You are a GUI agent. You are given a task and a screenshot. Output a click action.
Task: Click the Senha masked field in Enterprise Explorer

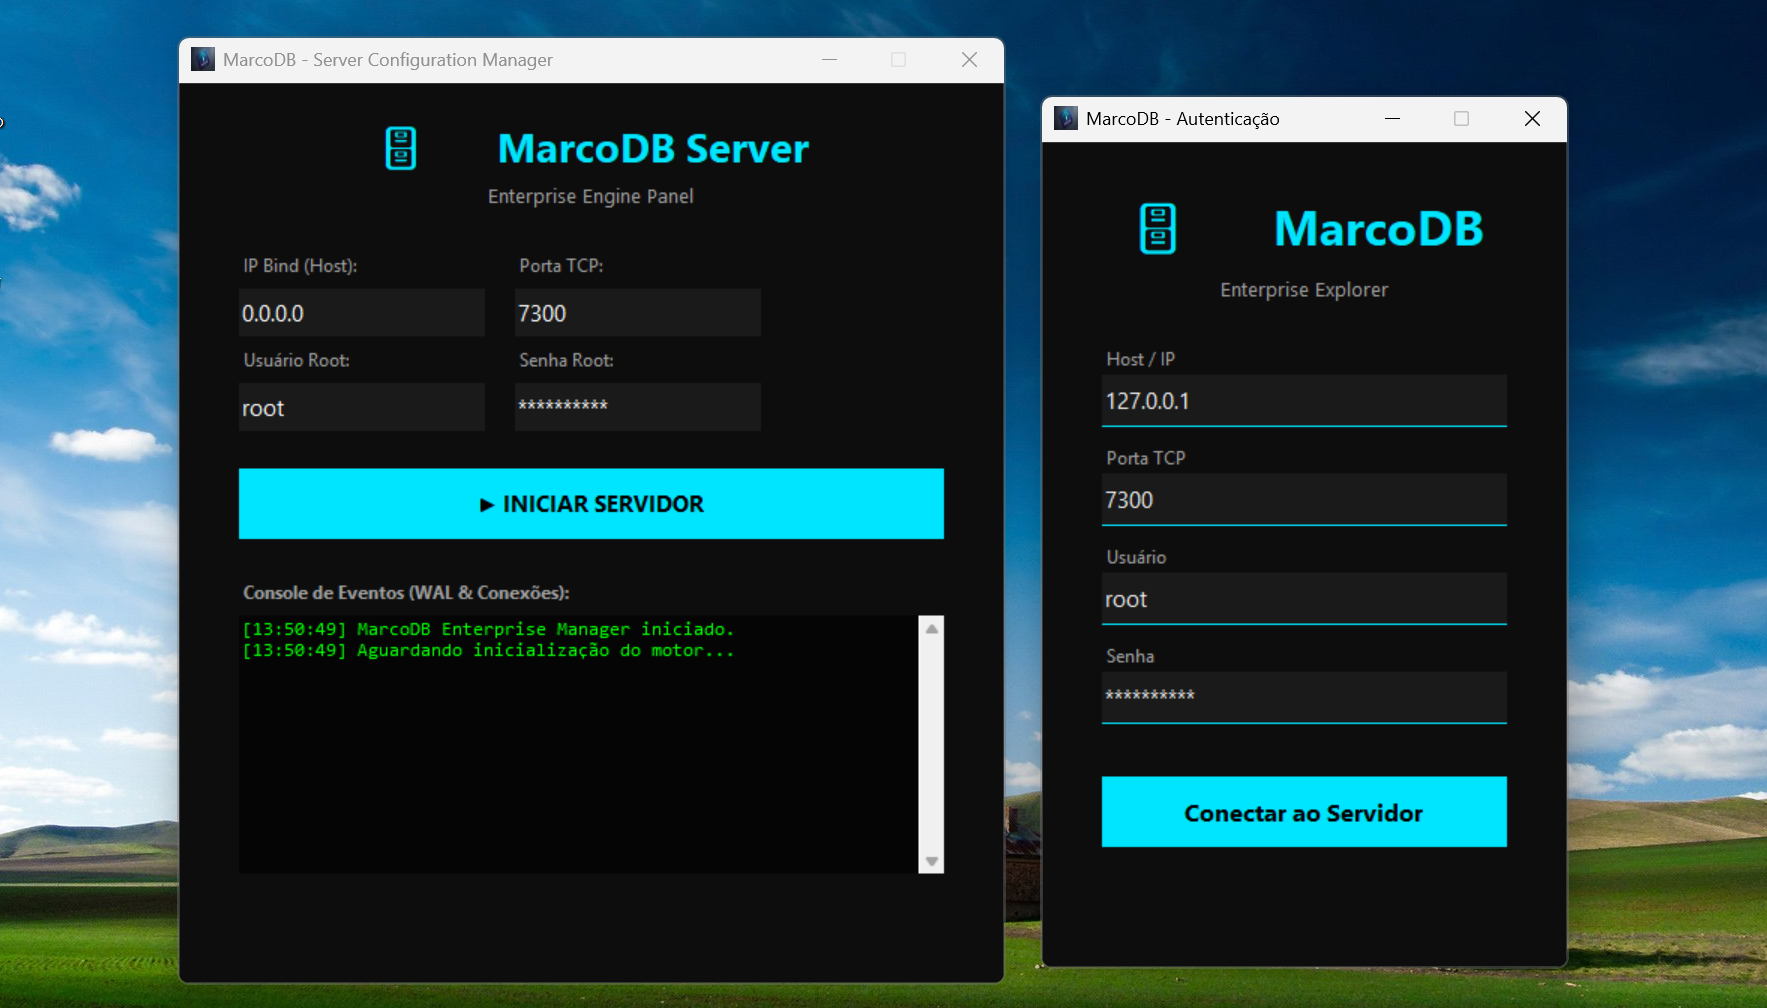(1303, 697)
